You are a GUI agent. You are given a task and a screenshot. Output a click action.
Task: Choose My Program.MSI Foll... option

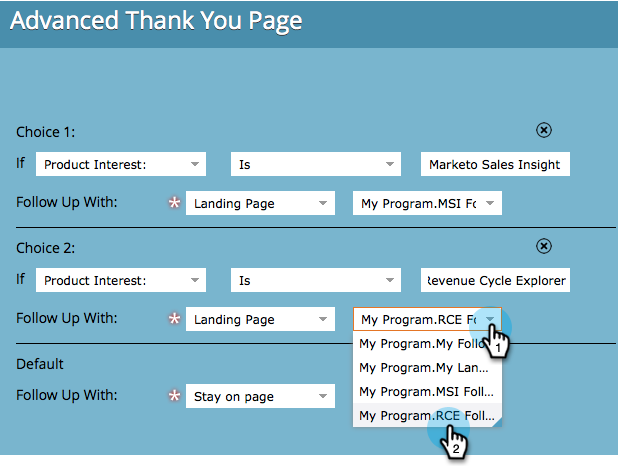[x=427, y=392]
